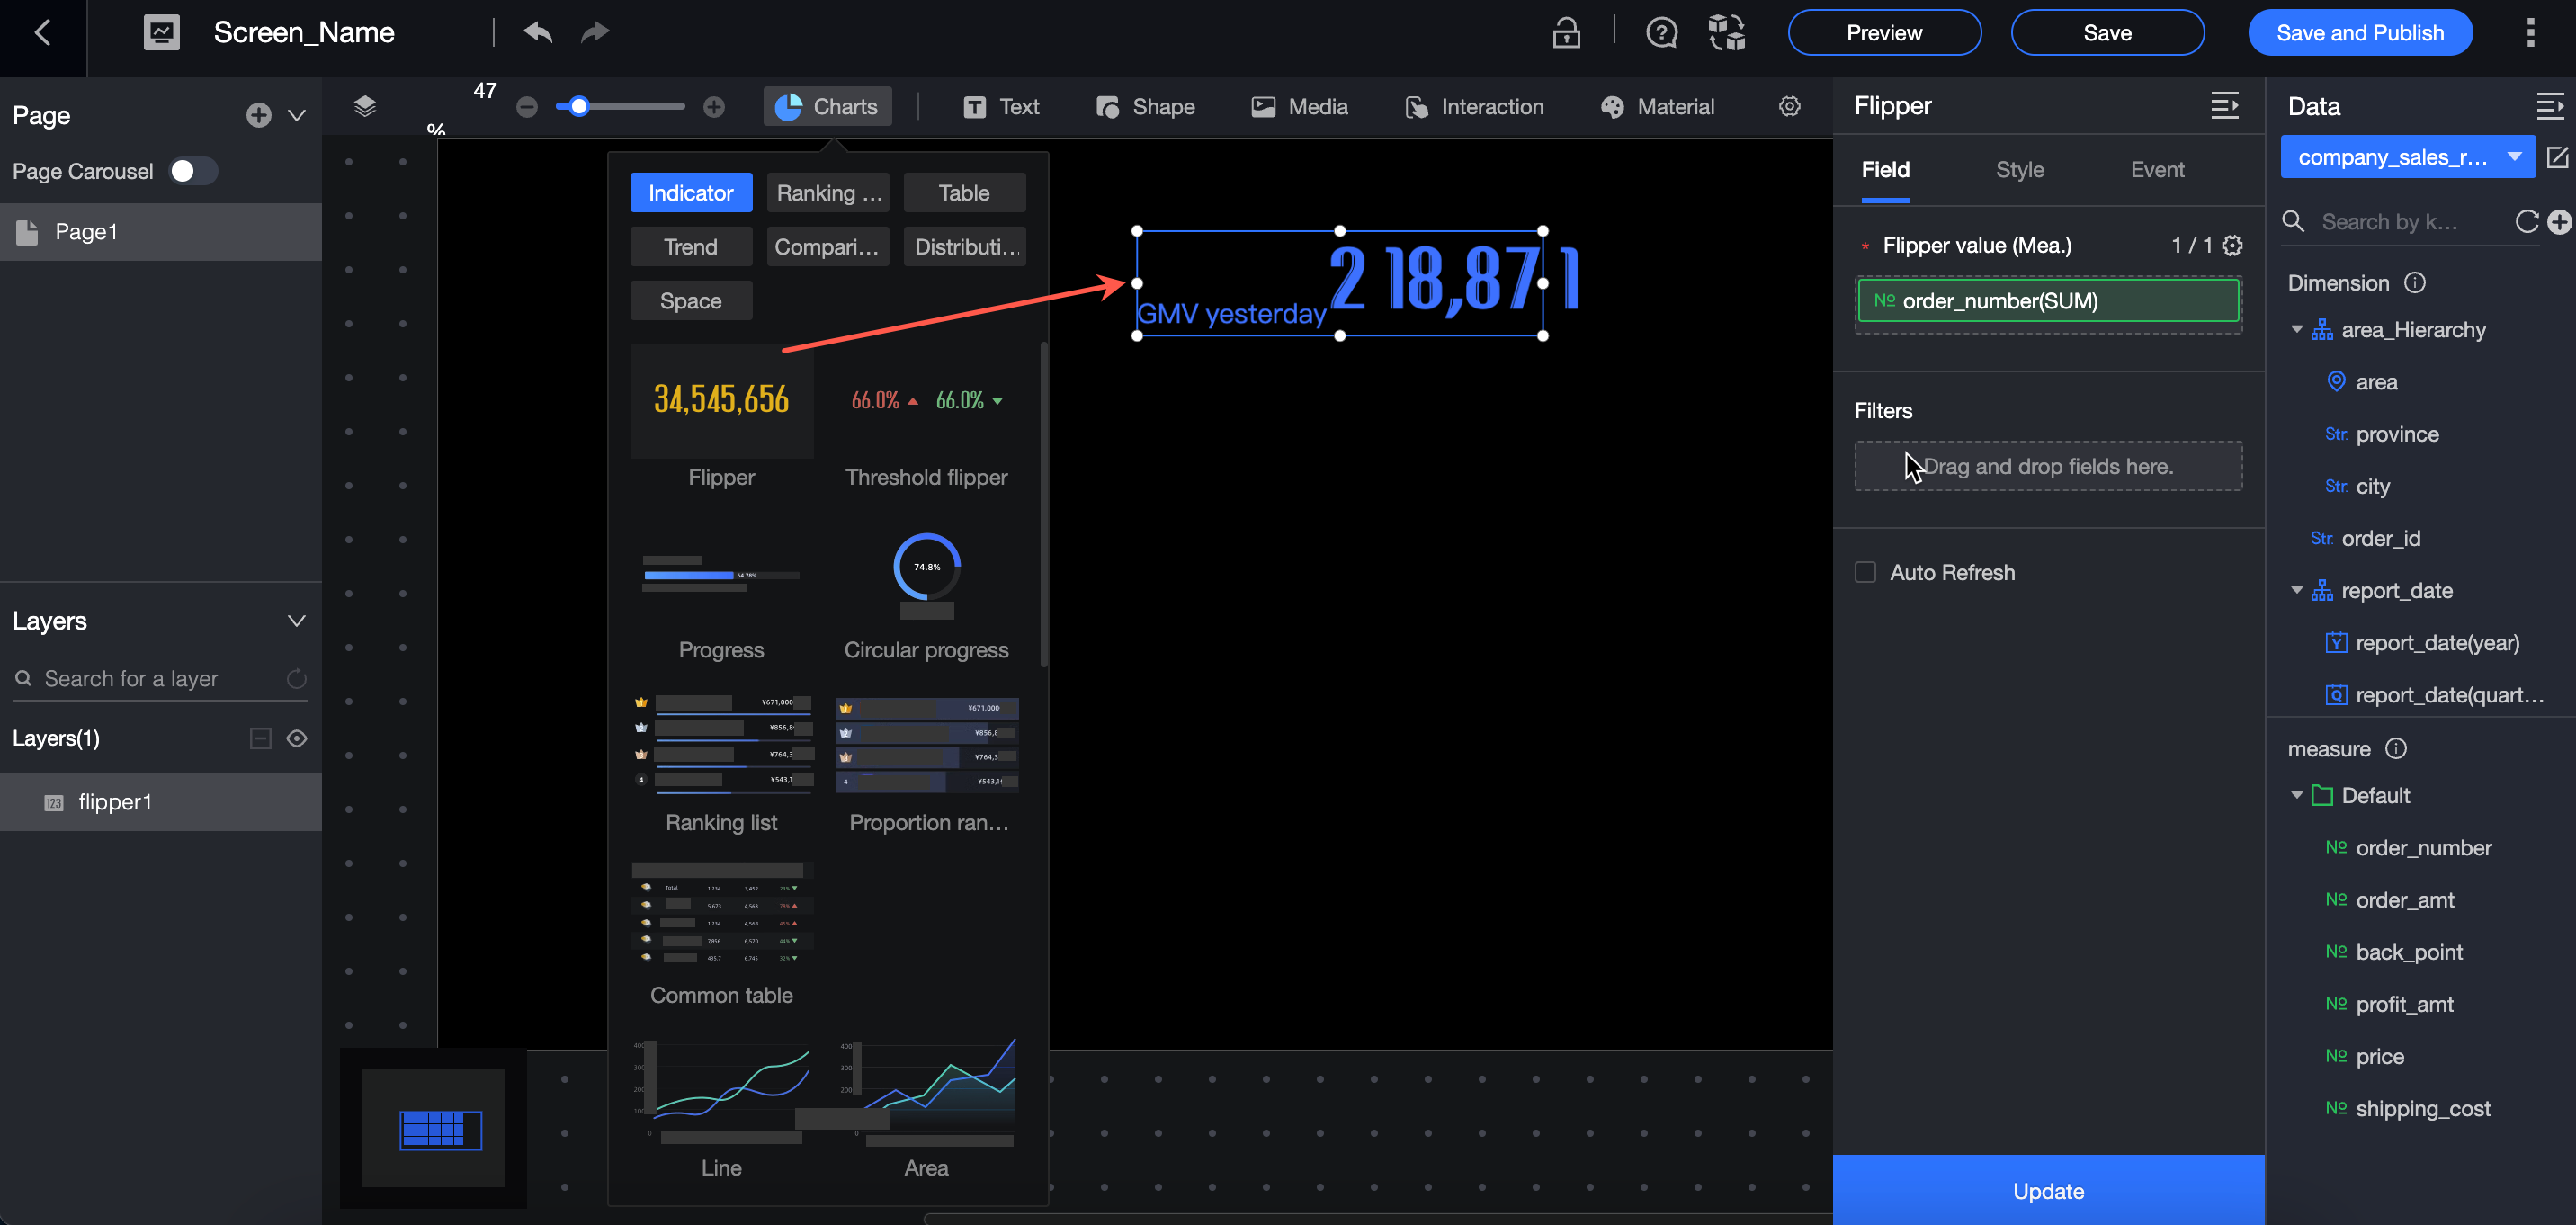Toggle layers visibility eye icon
Viewport: 2576px width, 1225px height.
[x=297, y=738]
